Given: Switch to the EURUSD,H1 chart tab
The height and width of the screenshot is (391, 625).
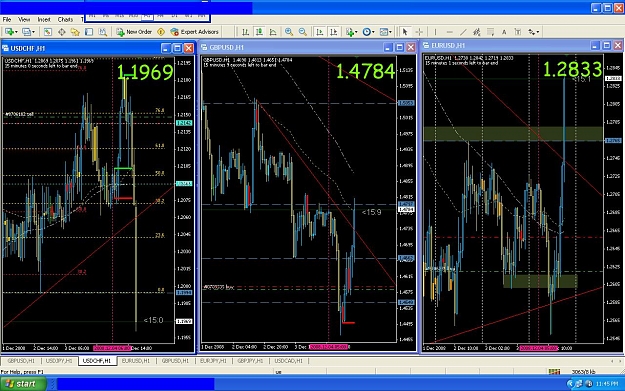Looking at the screenshot, I should coord(136,361).
